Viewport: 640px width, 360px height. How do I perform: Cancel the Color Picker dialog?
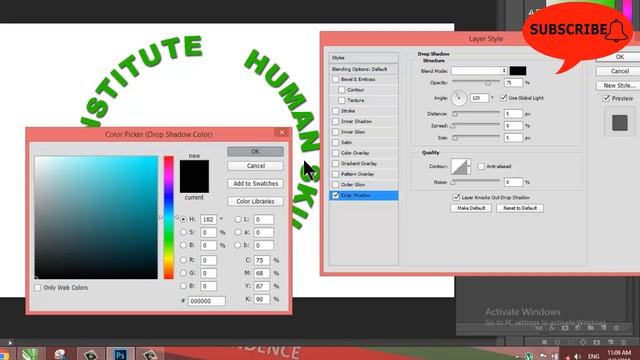tap(256, 166)
